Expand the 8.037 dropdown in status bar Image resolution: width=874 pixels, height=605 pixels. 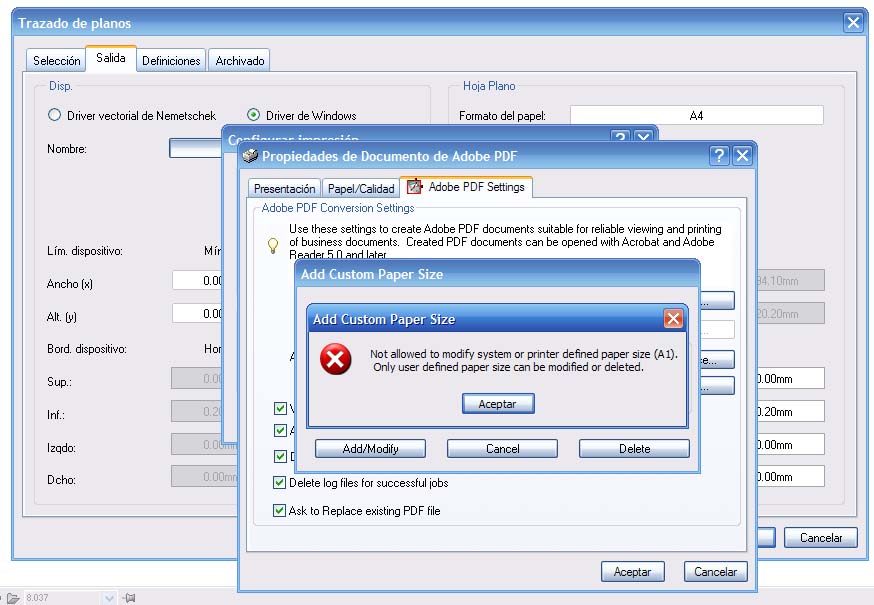pos(109,598)
